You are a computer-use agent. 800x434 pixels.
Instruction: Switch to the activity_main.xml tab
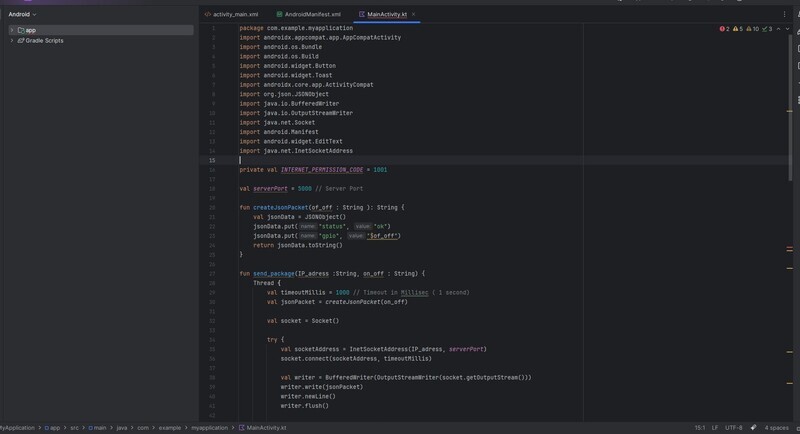pos(232,14)
